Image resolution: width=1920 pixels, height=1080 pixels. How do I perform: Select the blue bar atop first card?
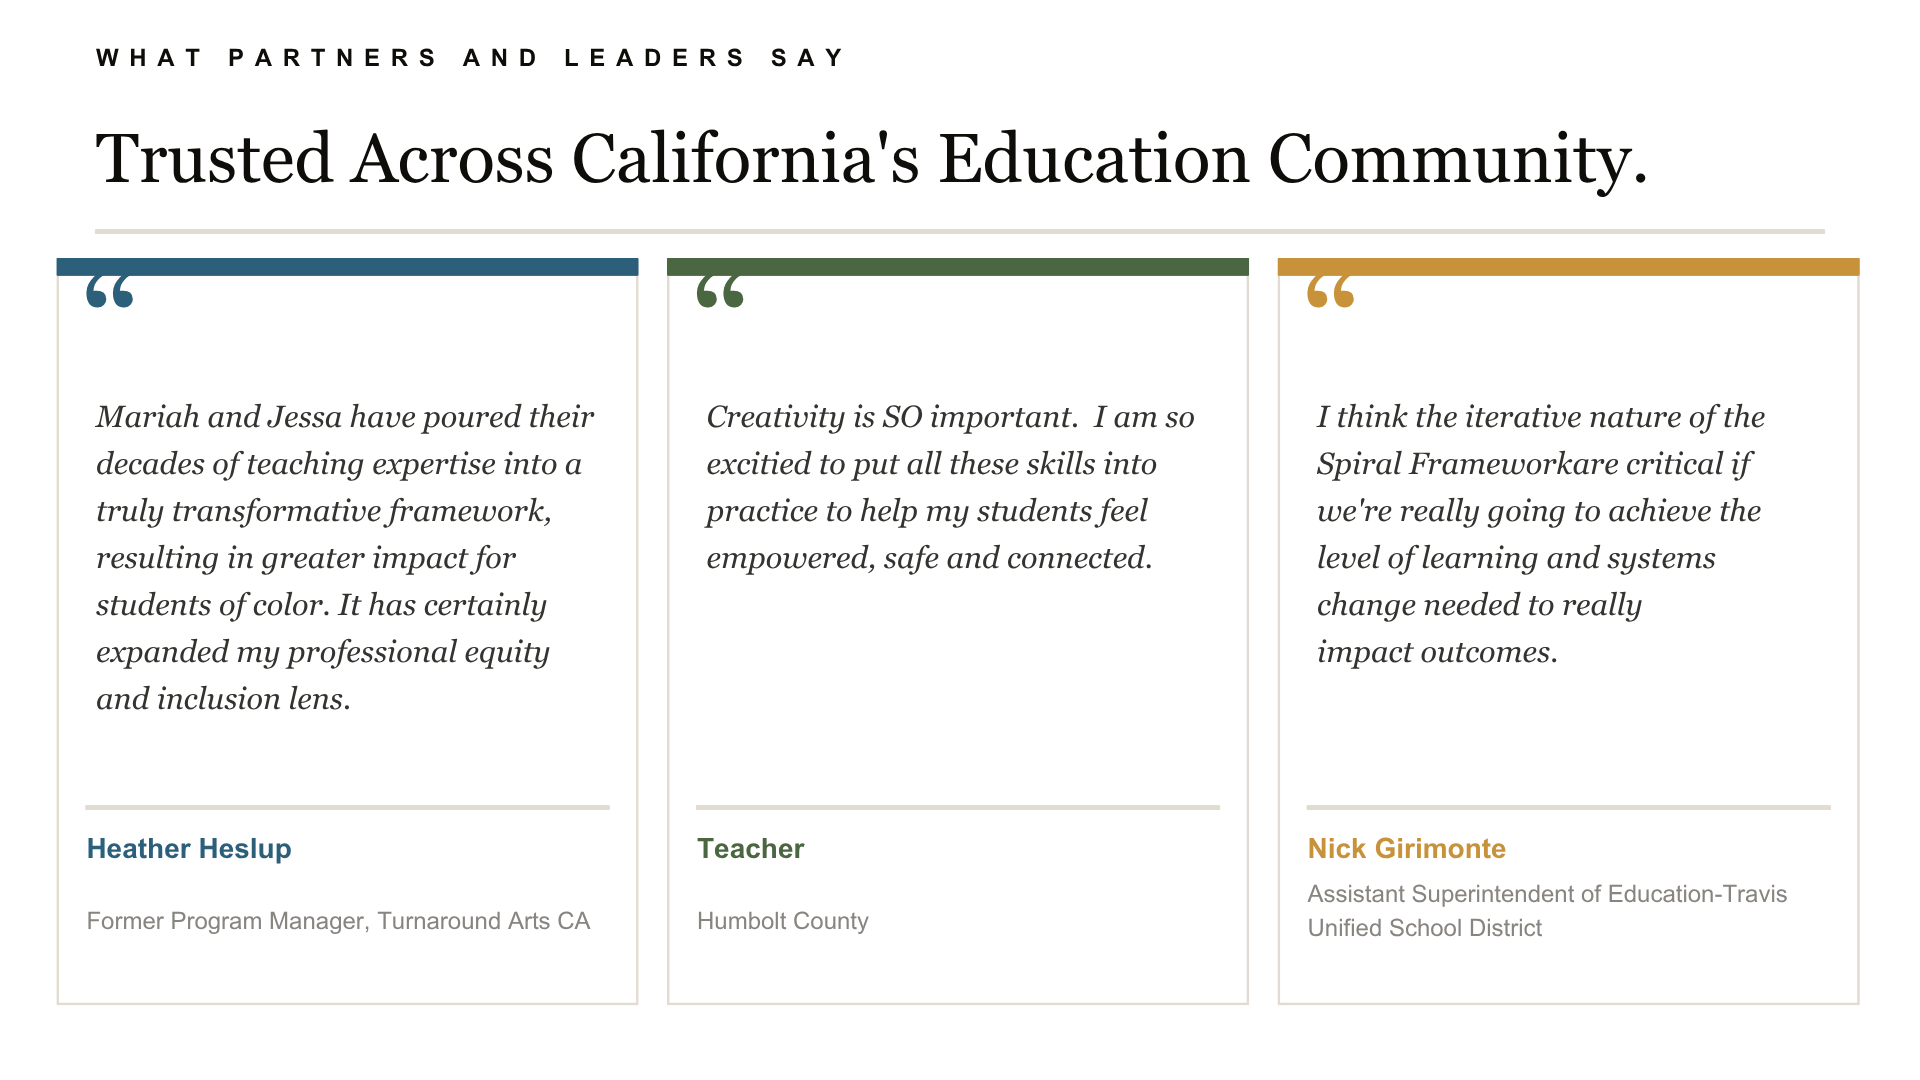tap(347, 267)
